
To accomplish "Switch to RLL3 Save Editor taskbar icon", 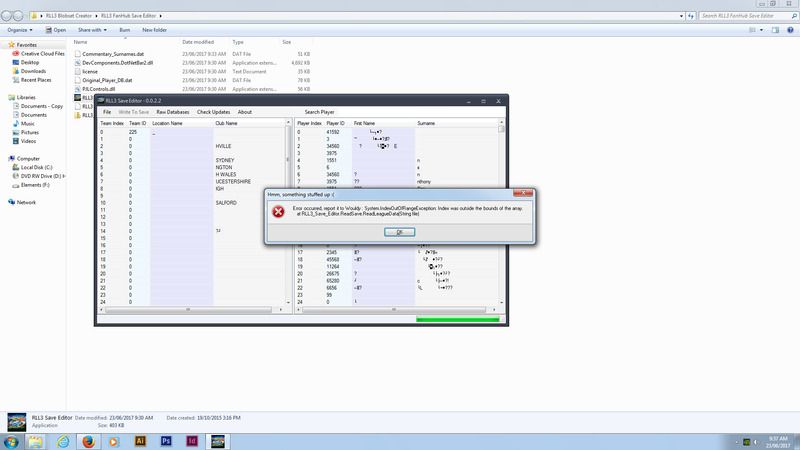I will [x=218, y=441].
